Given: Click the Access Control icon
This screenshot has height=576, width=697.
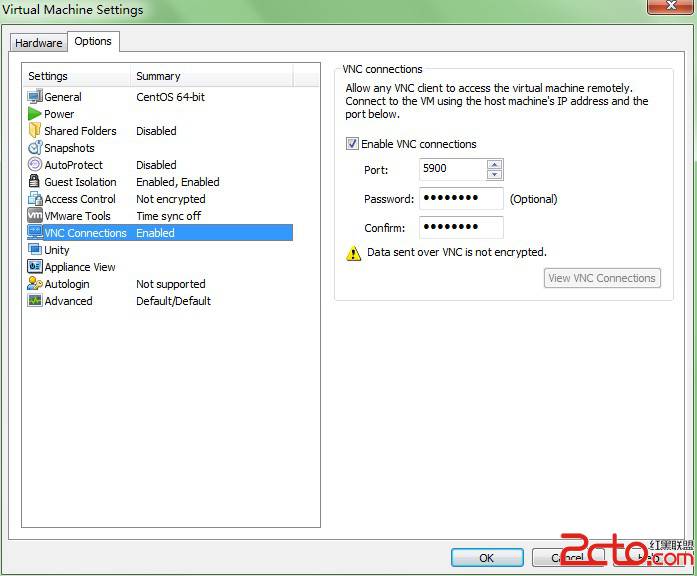Looking at the screenshot, I should [x=35, y=199].
